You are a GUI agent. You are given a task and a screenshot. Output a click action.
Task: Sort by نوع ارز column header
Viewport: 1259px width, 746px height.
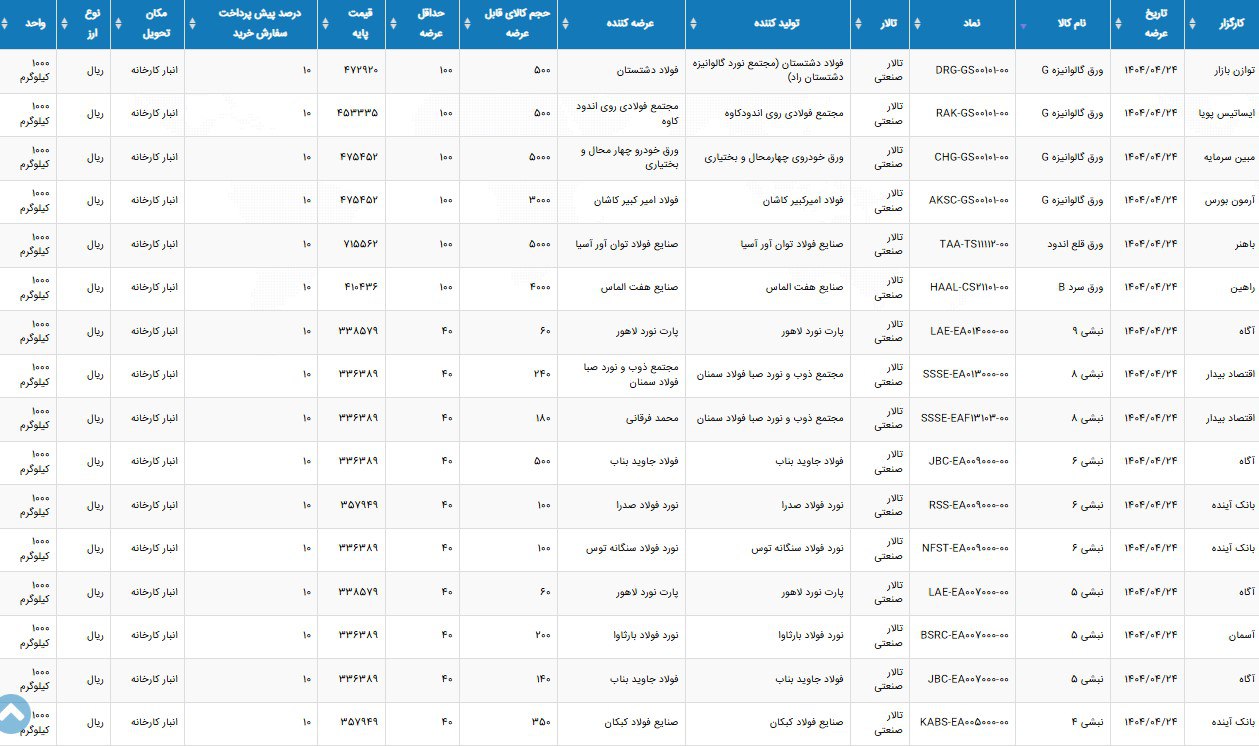coord(65,25)
